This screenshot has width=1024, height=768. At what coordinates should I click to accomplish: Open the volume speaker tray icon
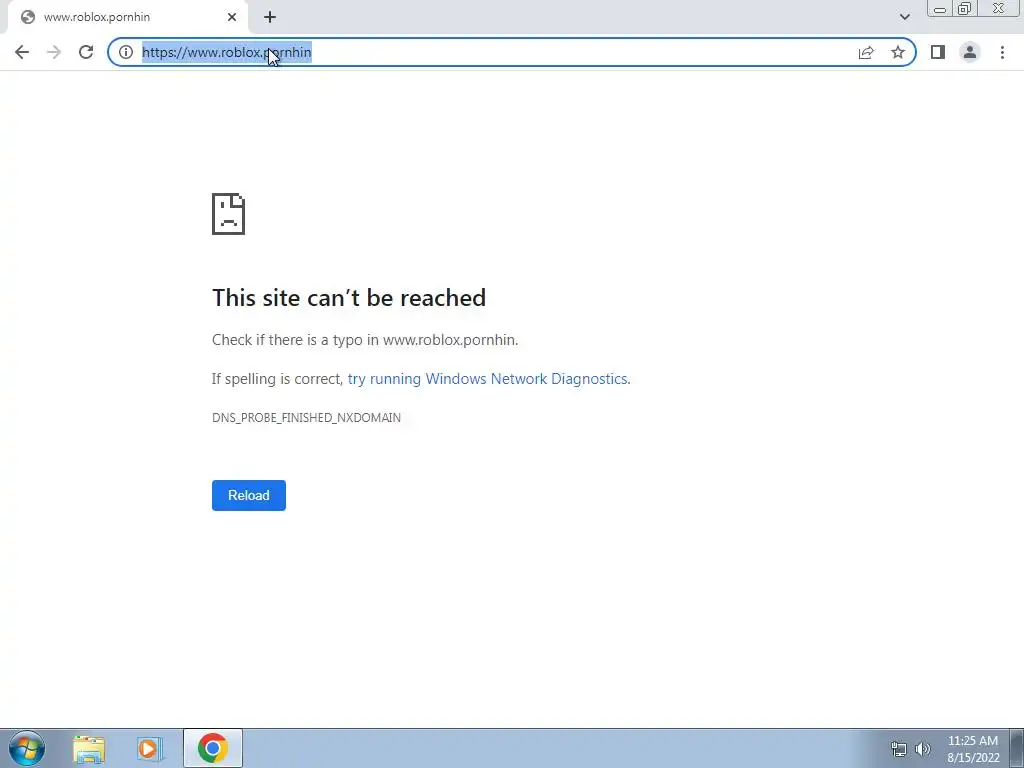tap(923, 749)
